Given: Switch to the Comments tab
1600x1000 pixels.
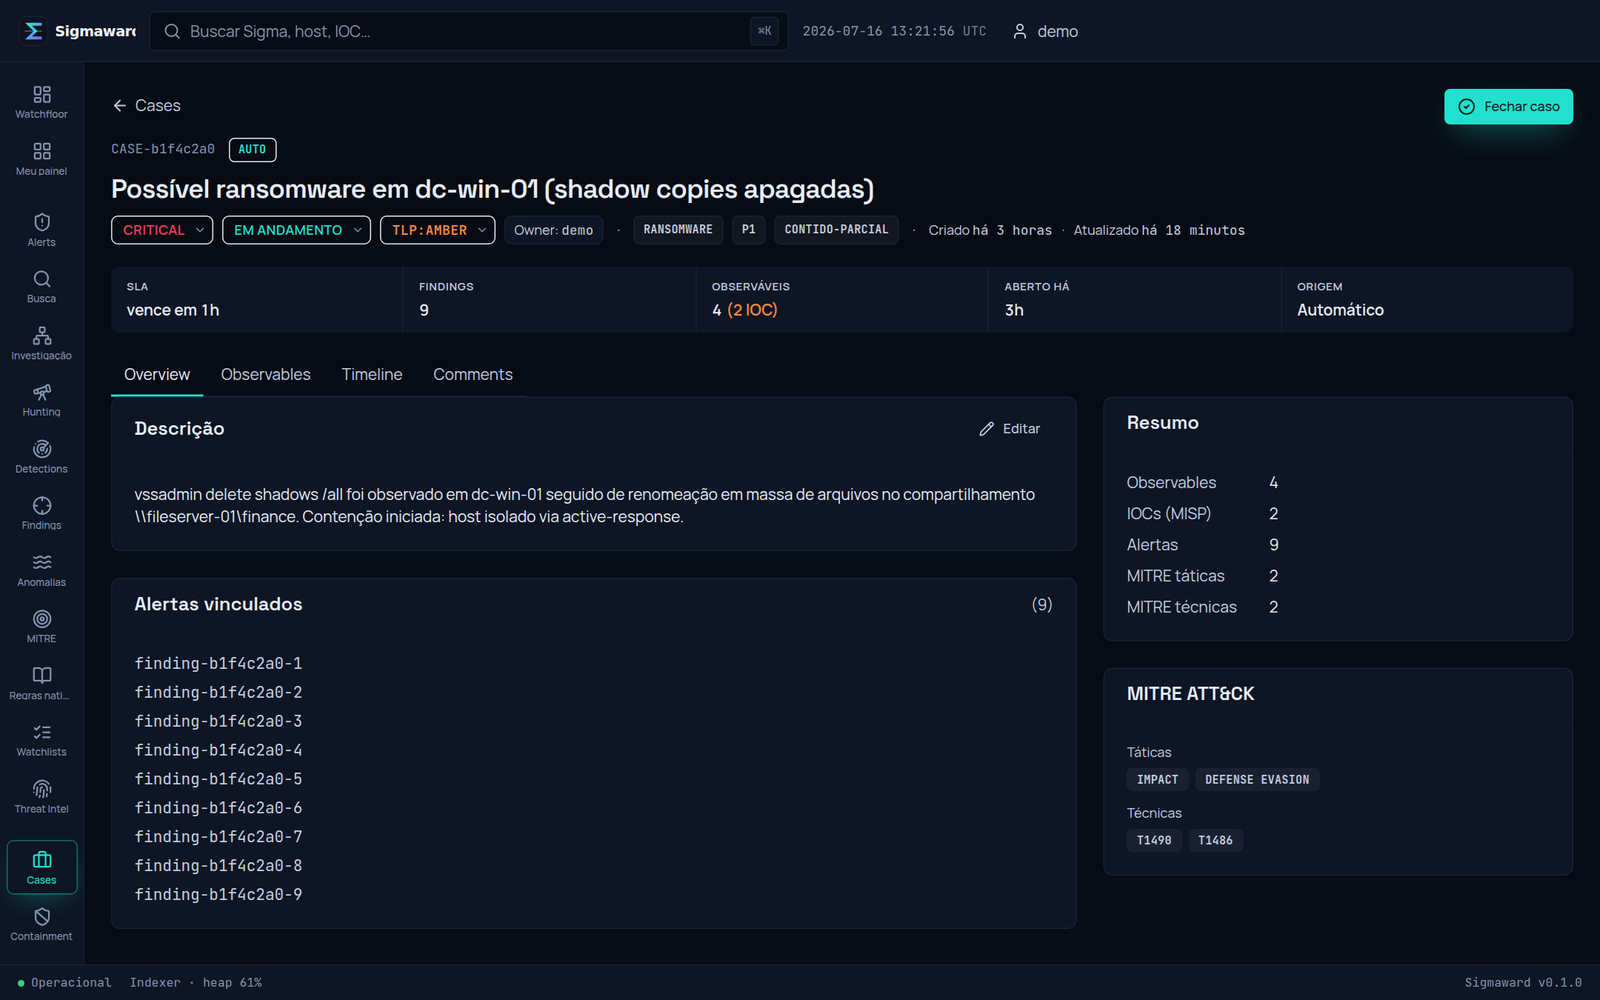Looking at the screenshot, I should click(x=473, y=375).
